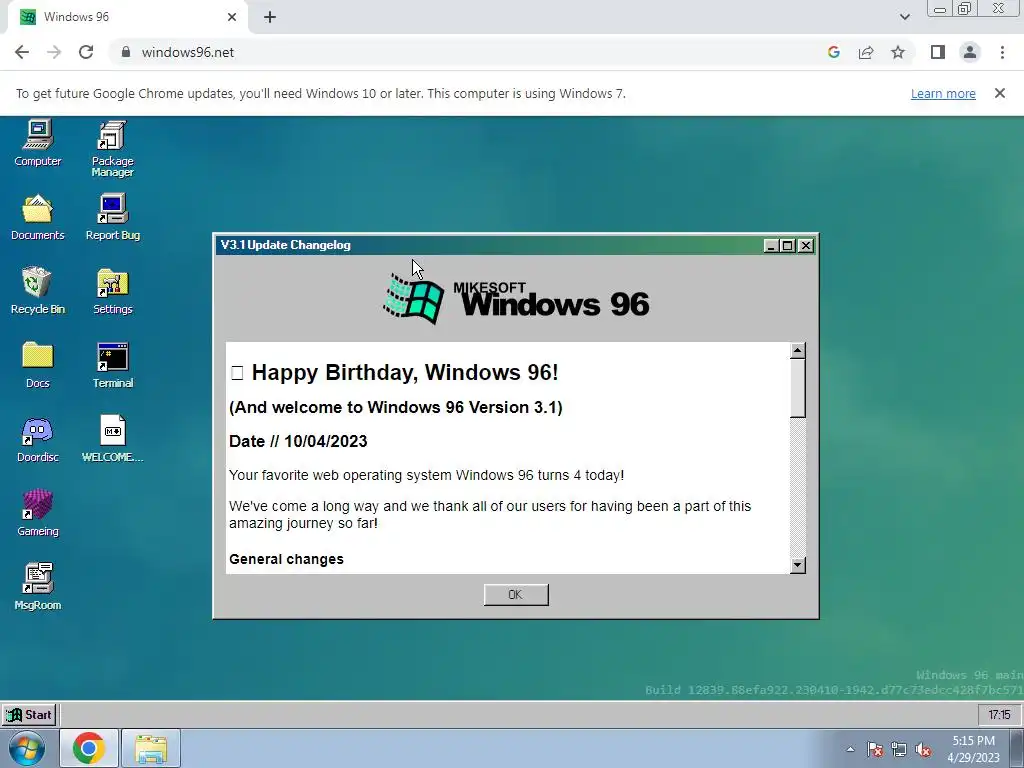1024x768 pixels.
Task: Click the 'Happy Birthday, Windows 96!' heading
Action: point(405,372)
